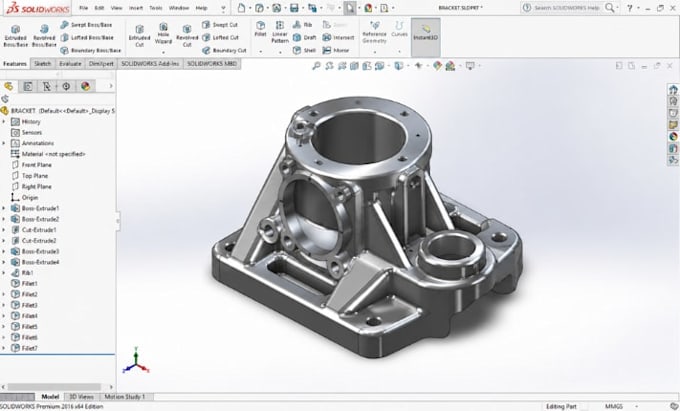Choose Boundary Boss/Base command

(x=91, y=50)
